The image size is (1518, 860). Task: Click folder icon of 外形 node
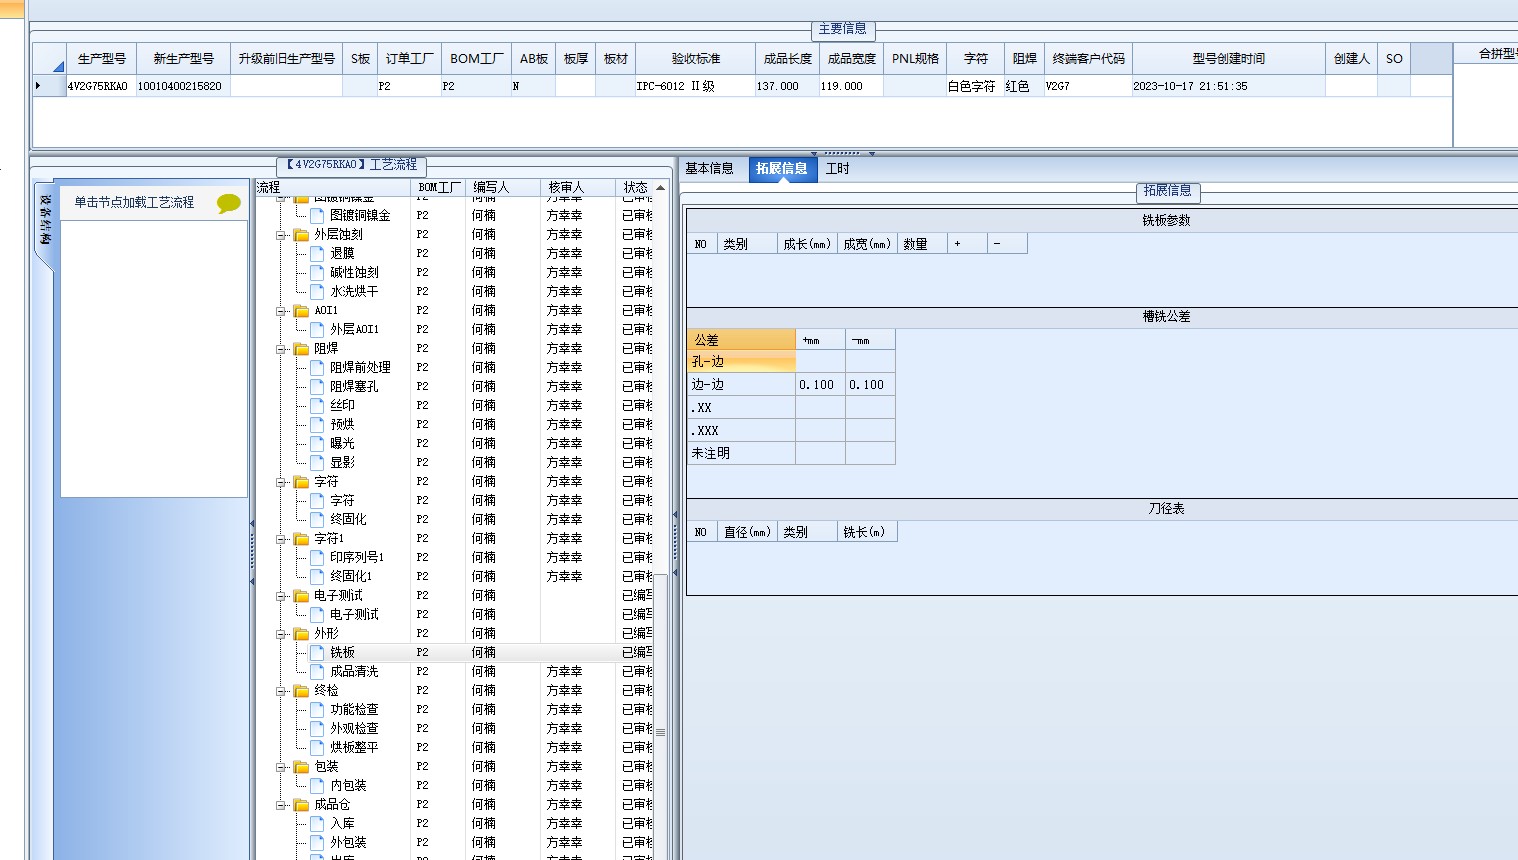(x=301, y=633)
